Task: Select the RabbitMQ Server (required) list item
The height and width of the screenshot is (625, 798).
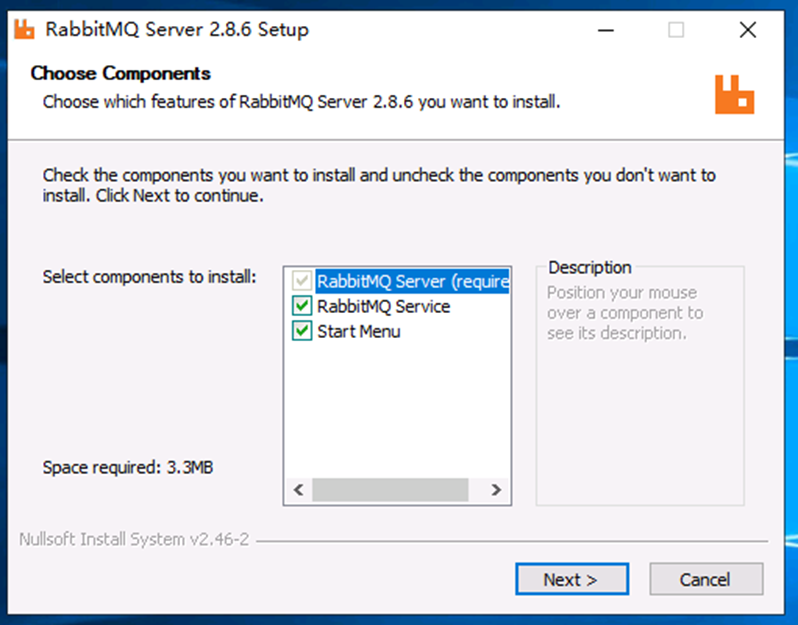Action: pos(412,281)
